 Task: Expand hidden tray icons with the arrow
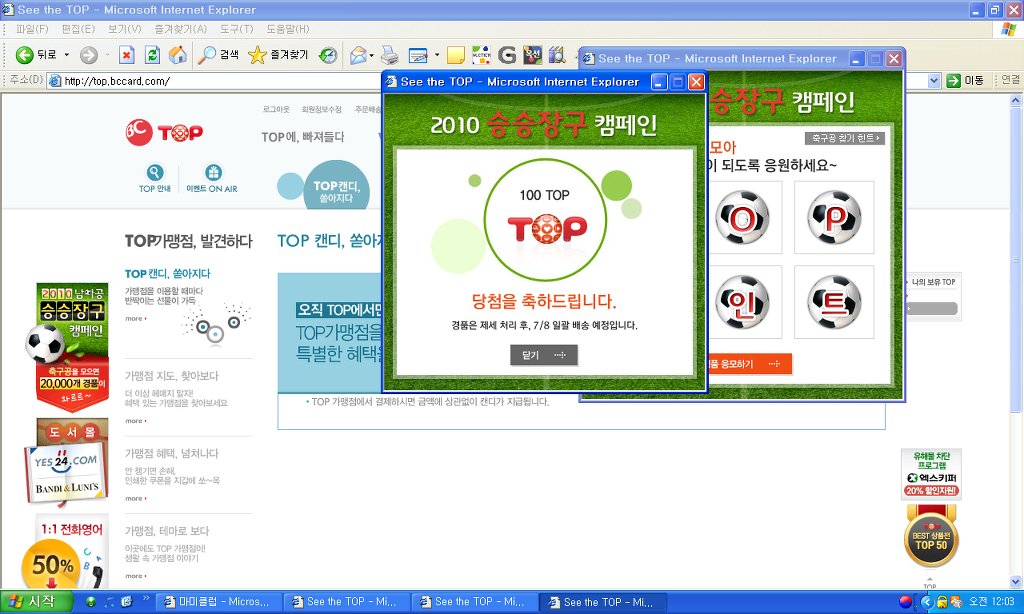(x=927, y=602)
